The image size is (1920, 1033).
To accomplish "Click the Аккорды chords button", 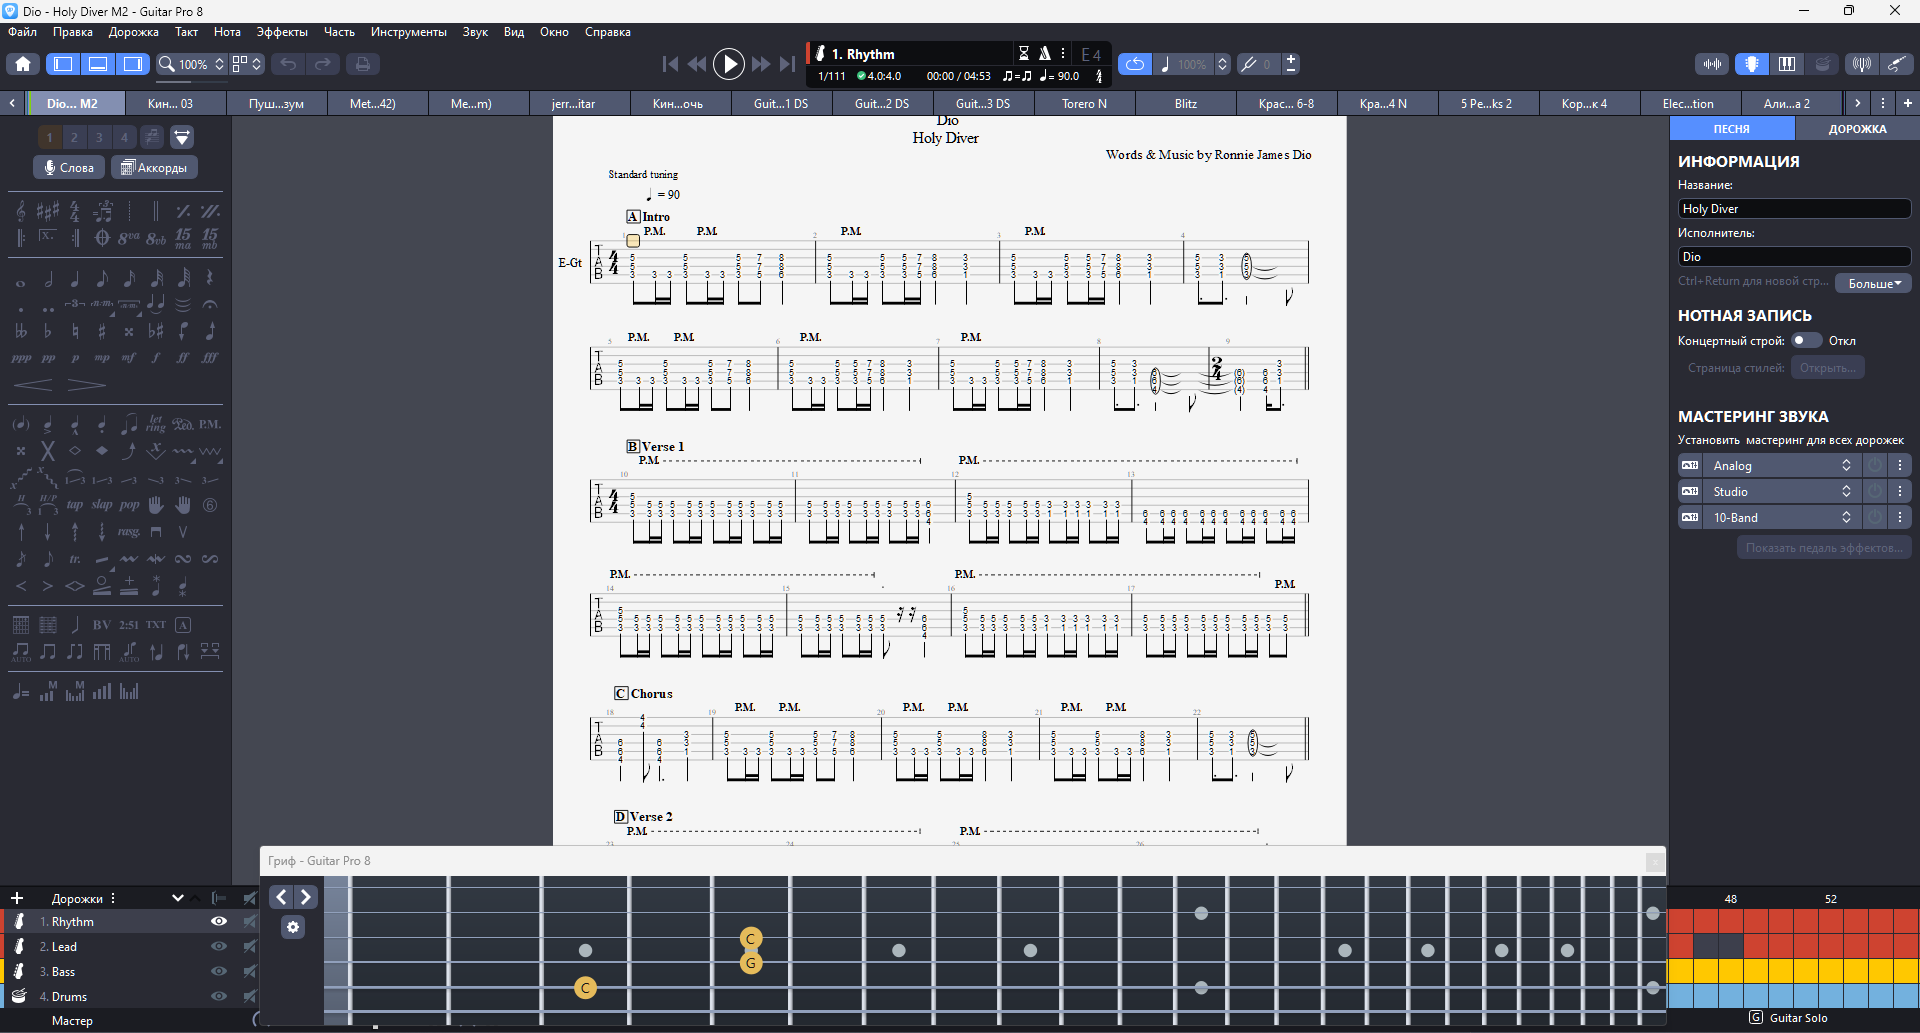I will [x=154, y=168].
